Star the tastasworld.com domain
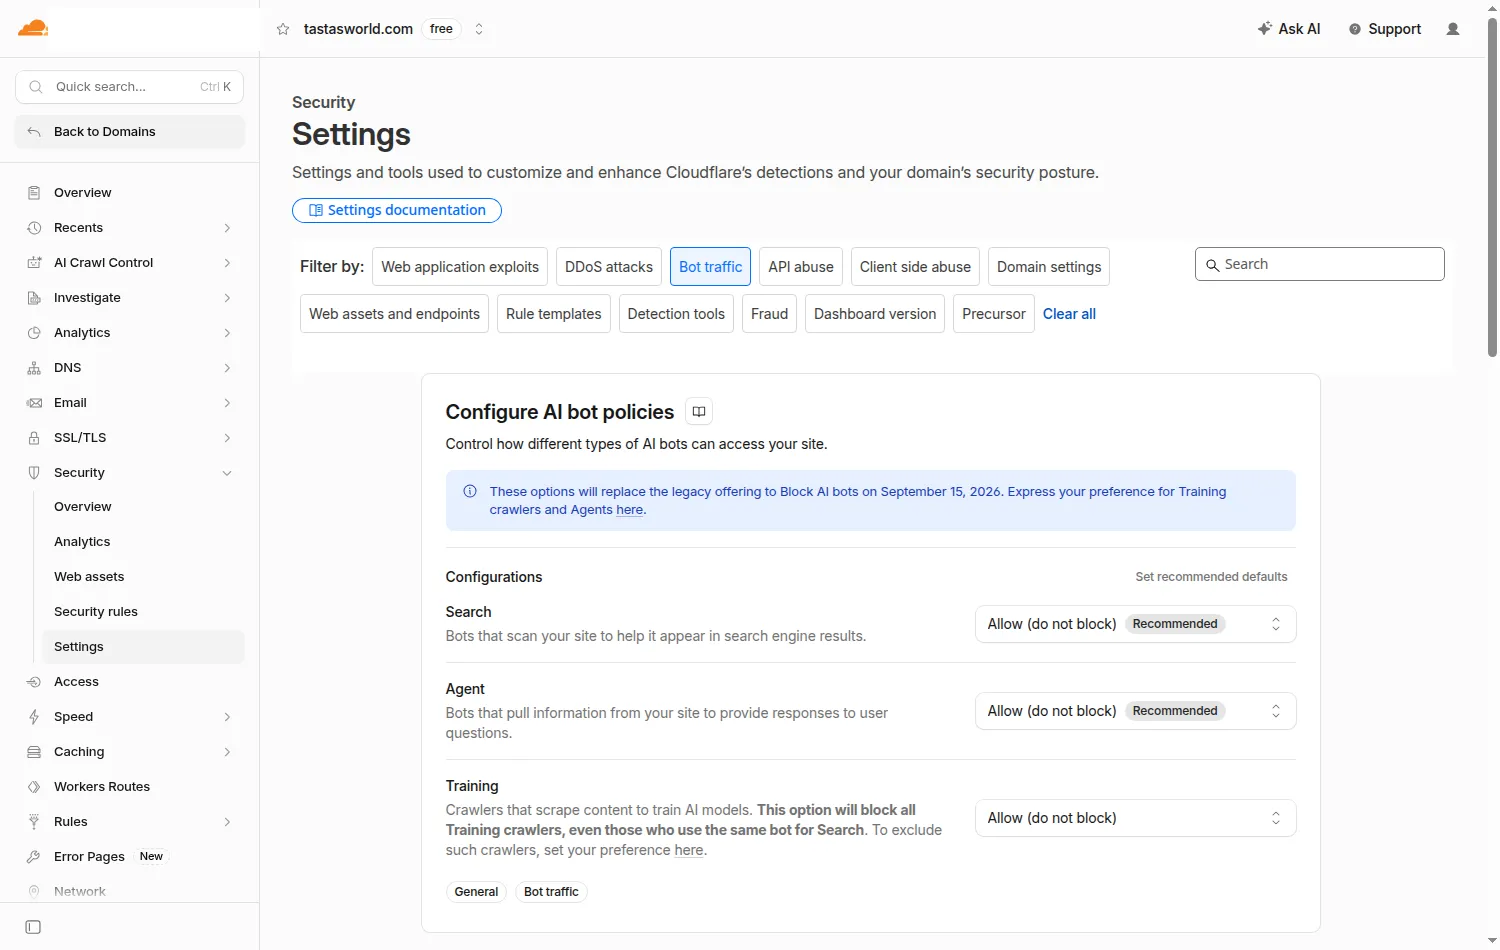This screenshot has height=950, width=1500. tap(283, 29)
